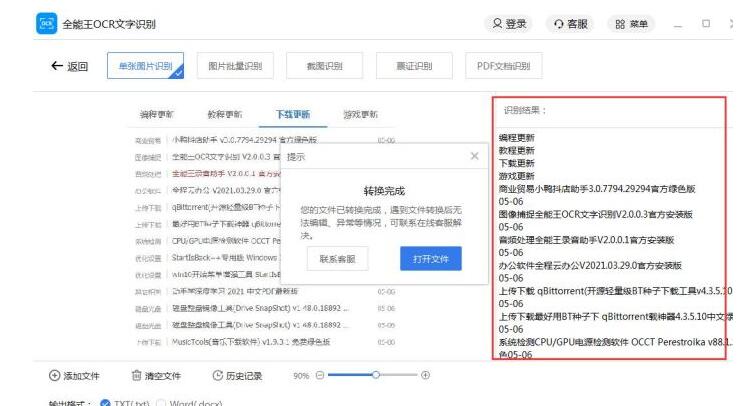The image size is (754, 406).
Task: Click result line 编程更新
Action: tap(516, 138)
